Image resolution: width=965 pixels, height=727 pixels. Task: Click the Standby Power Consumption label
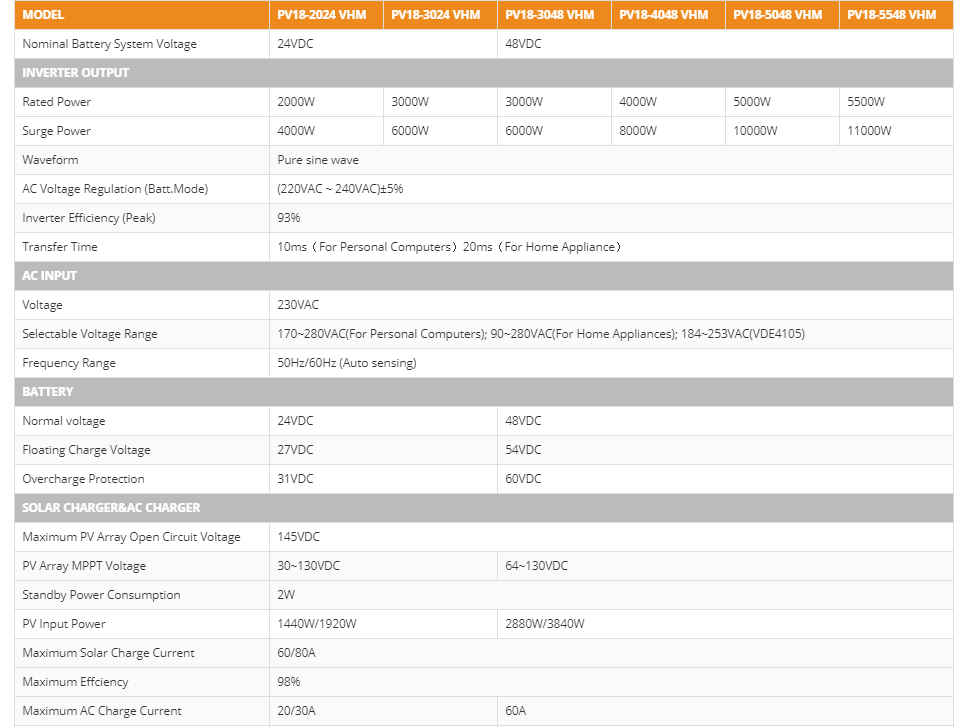[101, 595]
